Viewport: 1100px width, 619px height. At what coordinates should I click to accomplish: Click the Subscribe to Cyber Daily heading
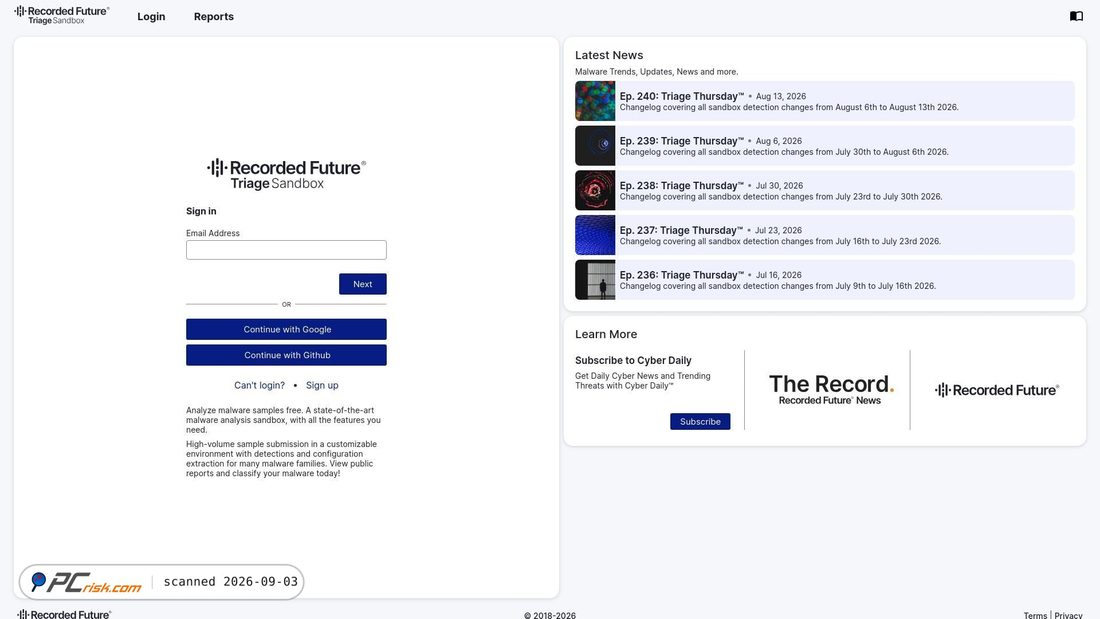633,360
